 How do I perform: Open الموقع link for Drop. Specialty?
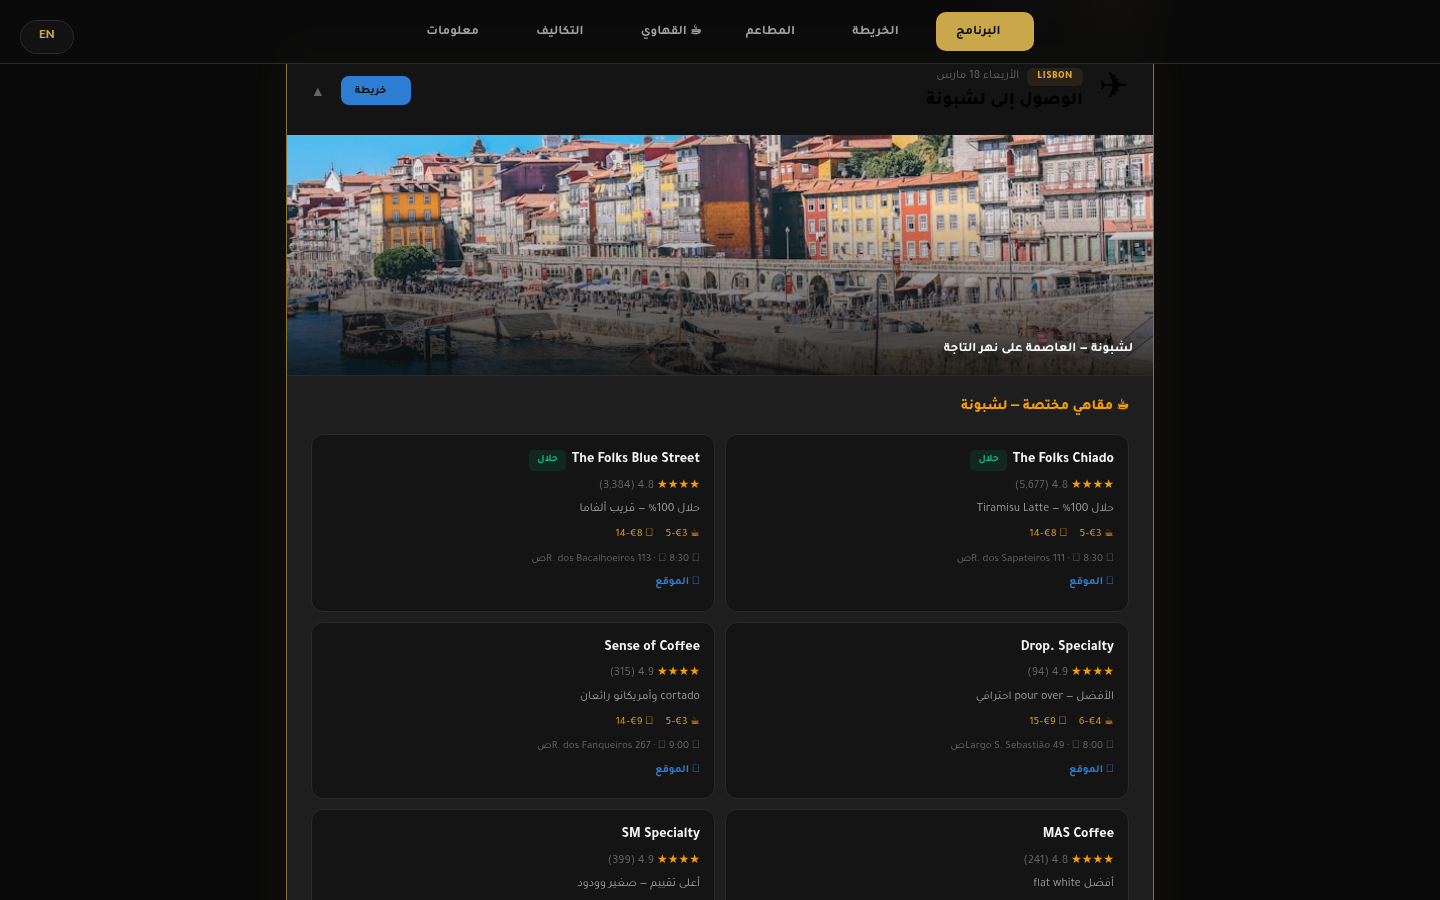pos(1091,769)
